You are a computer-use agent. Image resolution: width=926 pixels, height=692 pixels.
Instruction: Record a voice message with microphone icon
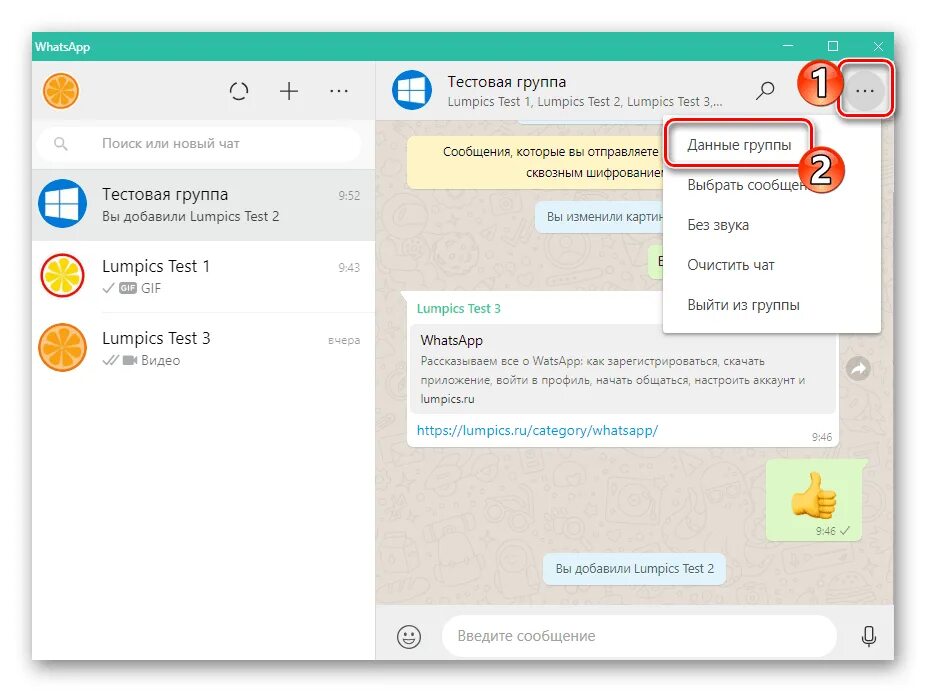[x=868, y=636]
